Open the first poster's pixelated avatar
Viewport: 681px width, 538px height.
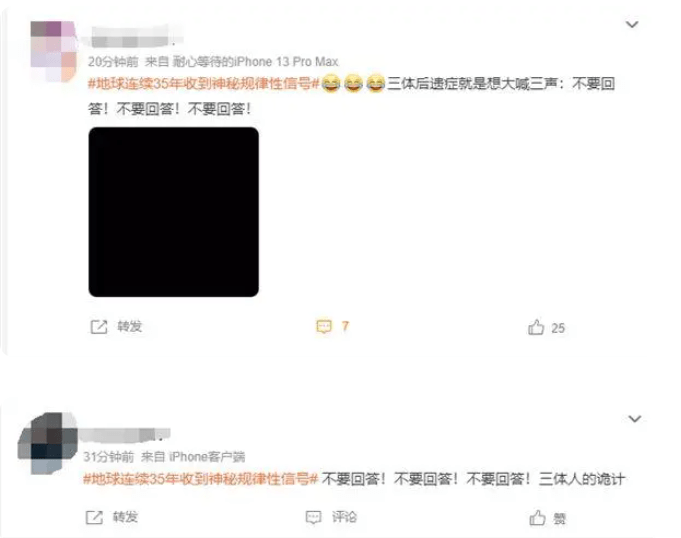point(54,51)
